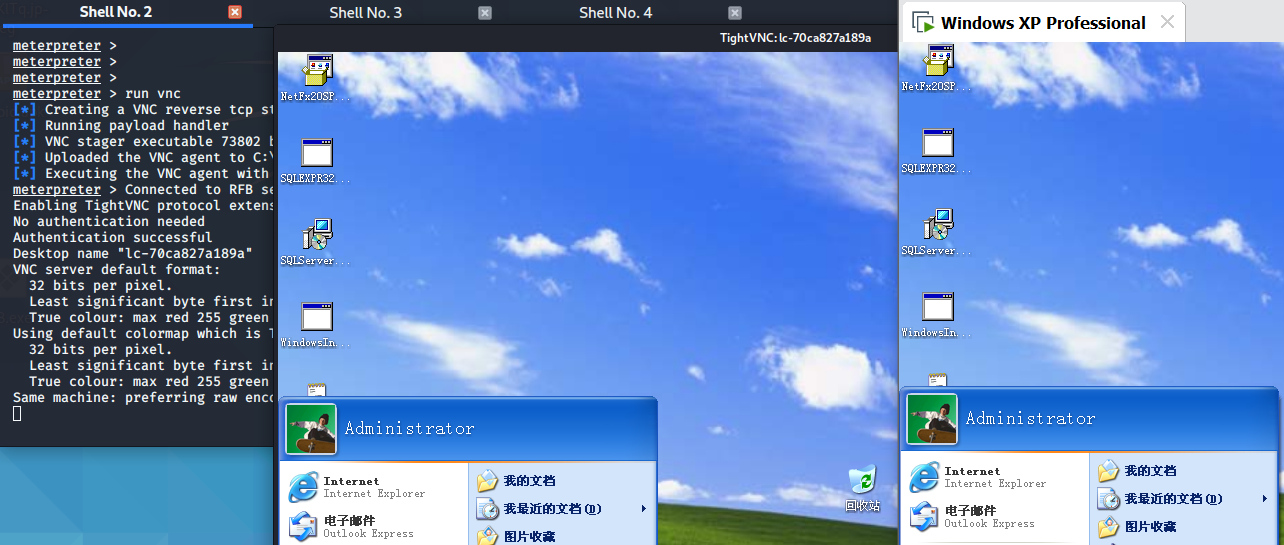Screen dimensions: 1284x545
Task: Switch to the Shell No. 4 tab
Action: [616, 13]
